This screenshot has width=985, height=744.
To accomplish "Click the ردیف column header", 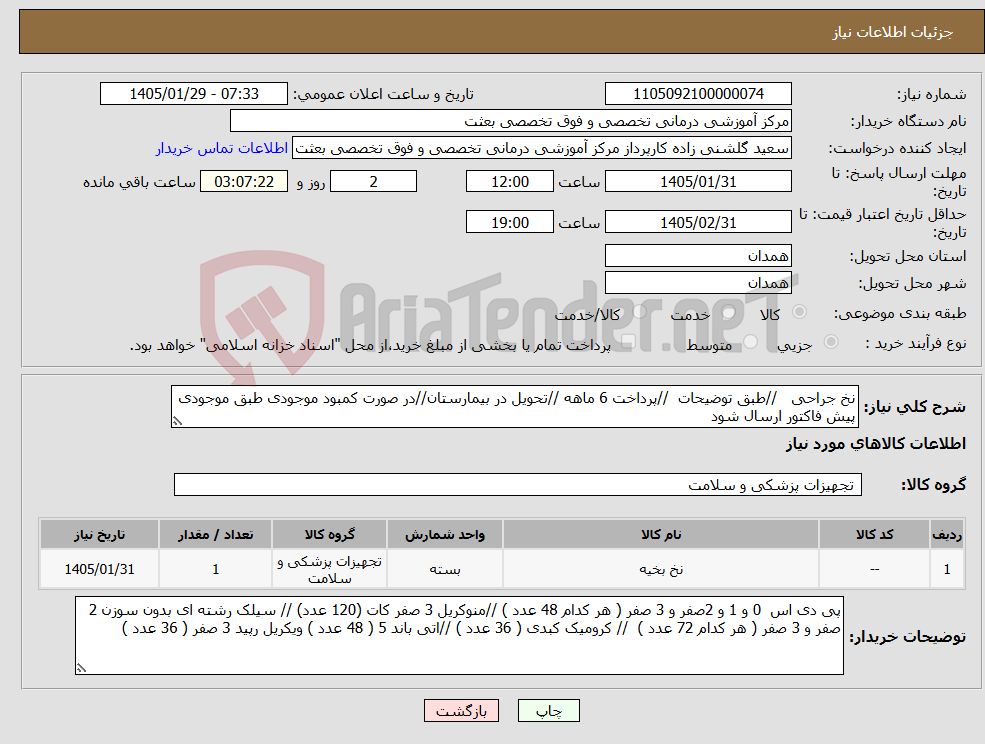I will (947, 534).
